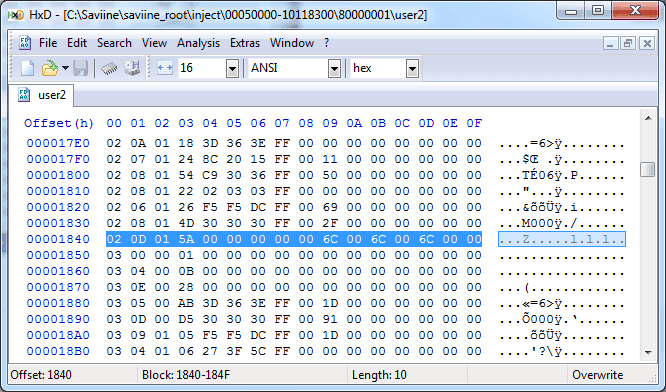Open the File menu

[x=48, y=43]
